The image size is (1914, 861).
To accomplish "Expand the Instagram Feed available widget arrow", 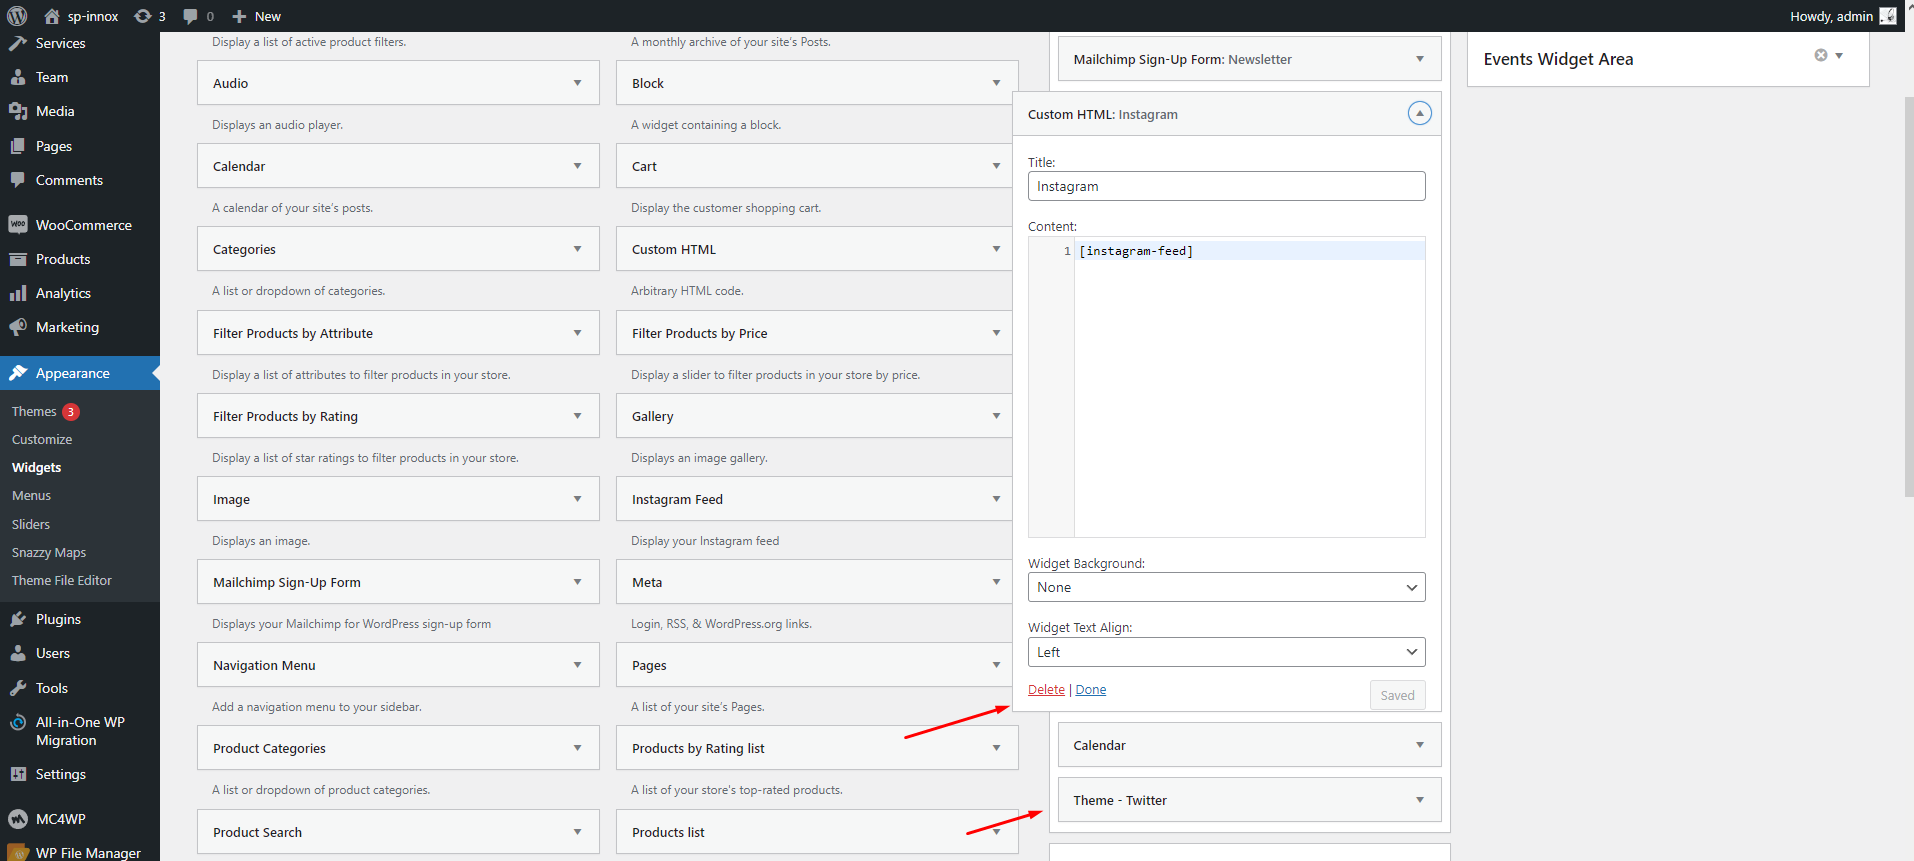I will [996, 499].
